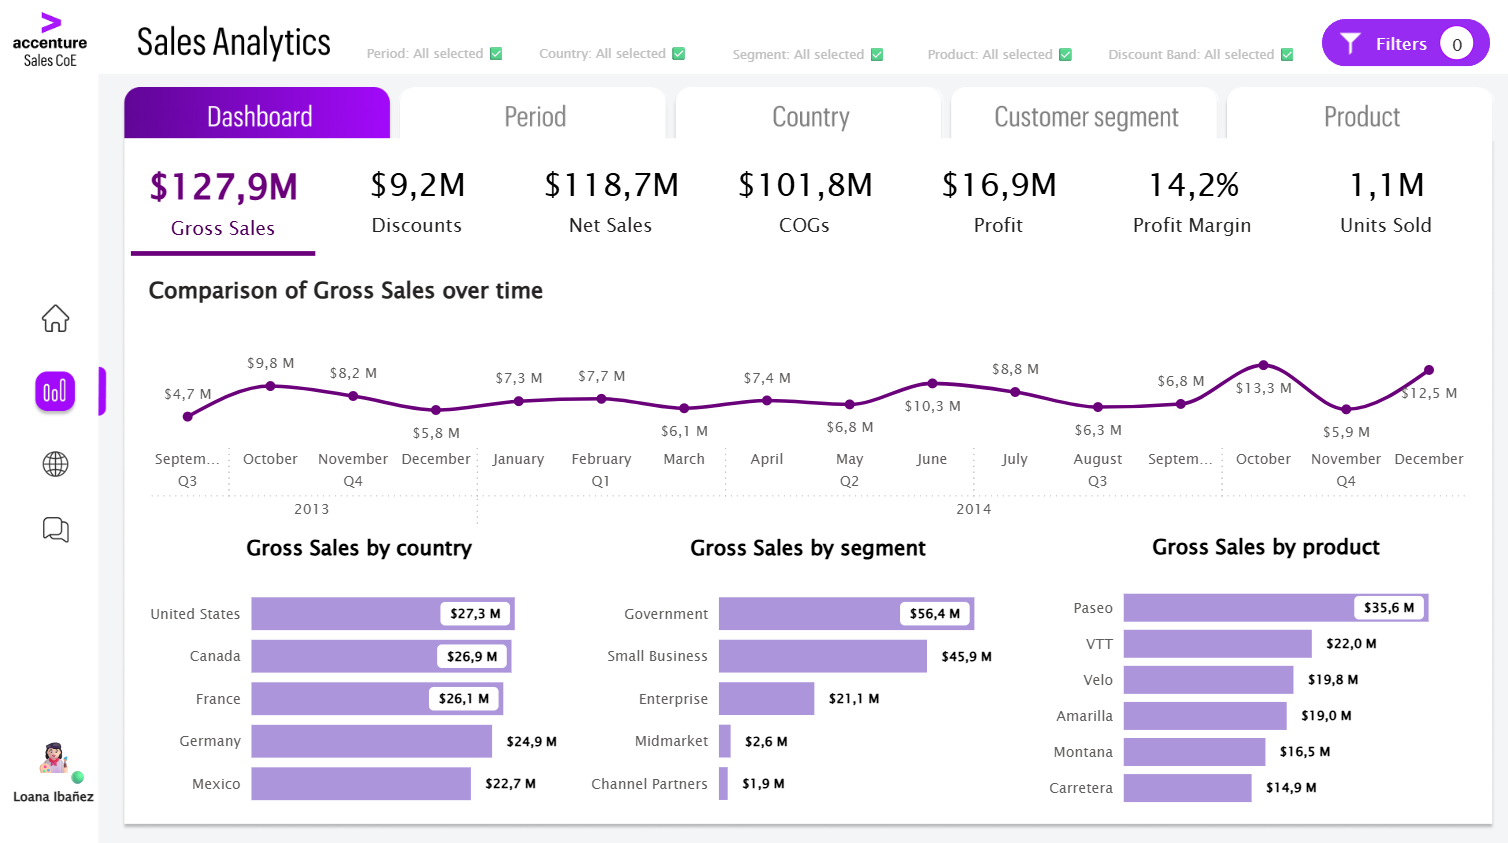Image resolution: width=1508 pixels, height=843 pixels.
Task: Open the Filters button
Action: pyautogui.click(x=1405, y=44)
